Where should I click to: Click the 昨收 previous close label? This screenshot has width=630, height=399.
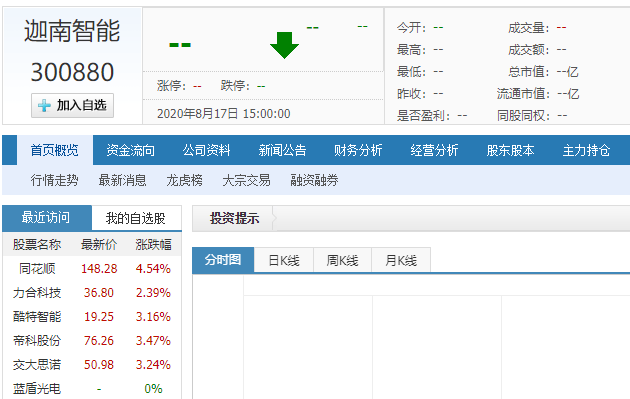411,94
